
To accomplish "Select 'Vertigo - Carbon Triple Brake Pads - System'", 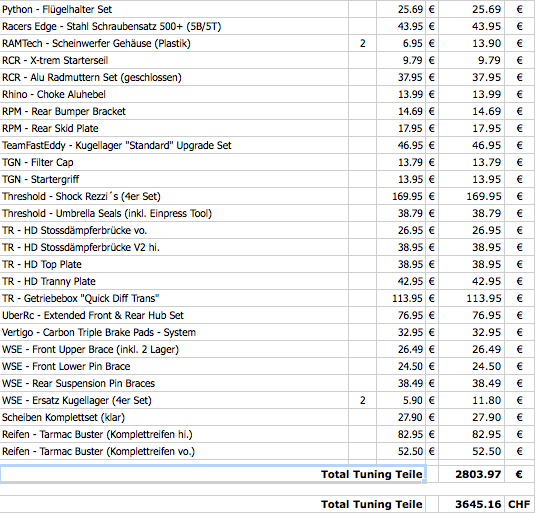I will pos(174,332).
